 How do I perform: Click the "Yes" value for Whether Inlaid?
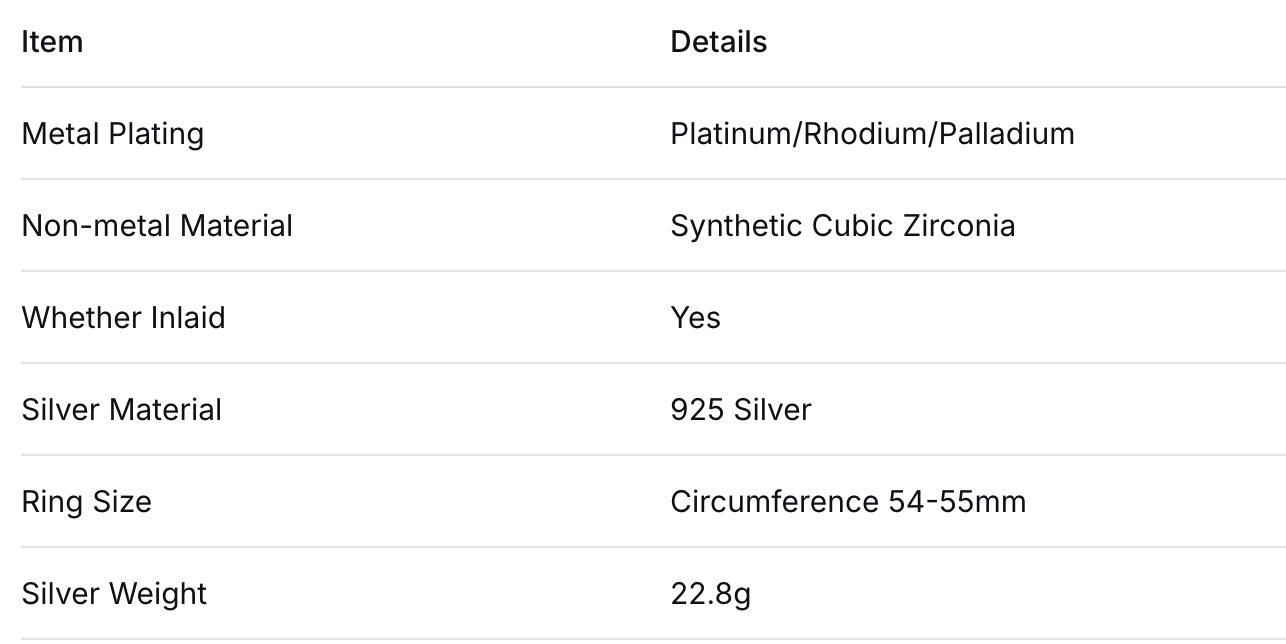pyautogui.click(x=695, y=318)
